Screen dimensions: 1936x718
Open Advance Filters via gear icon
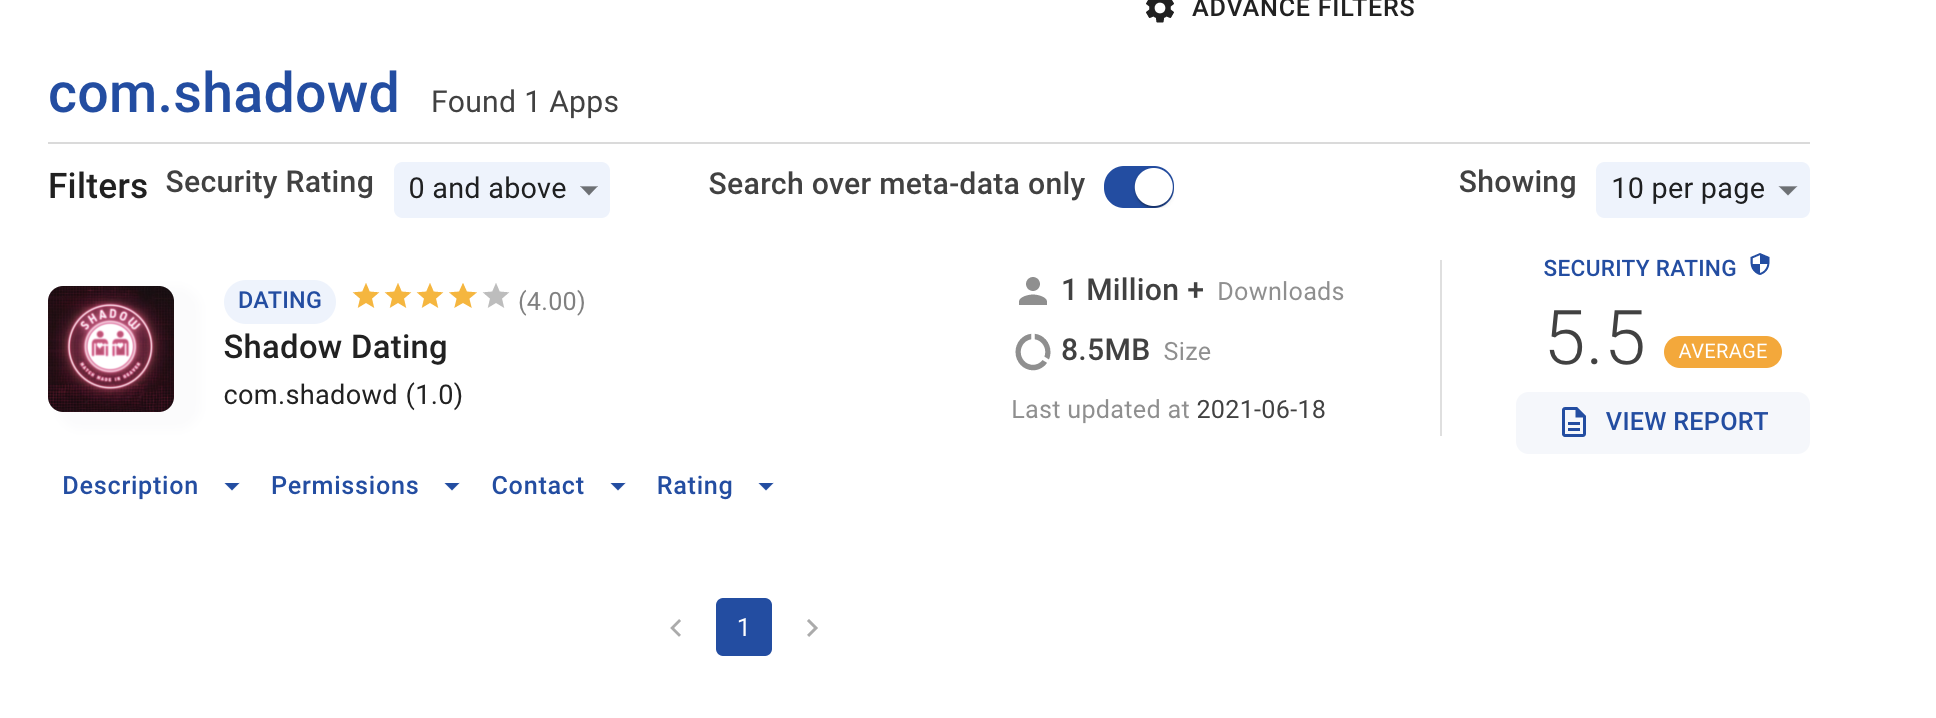coord(1159,10)
